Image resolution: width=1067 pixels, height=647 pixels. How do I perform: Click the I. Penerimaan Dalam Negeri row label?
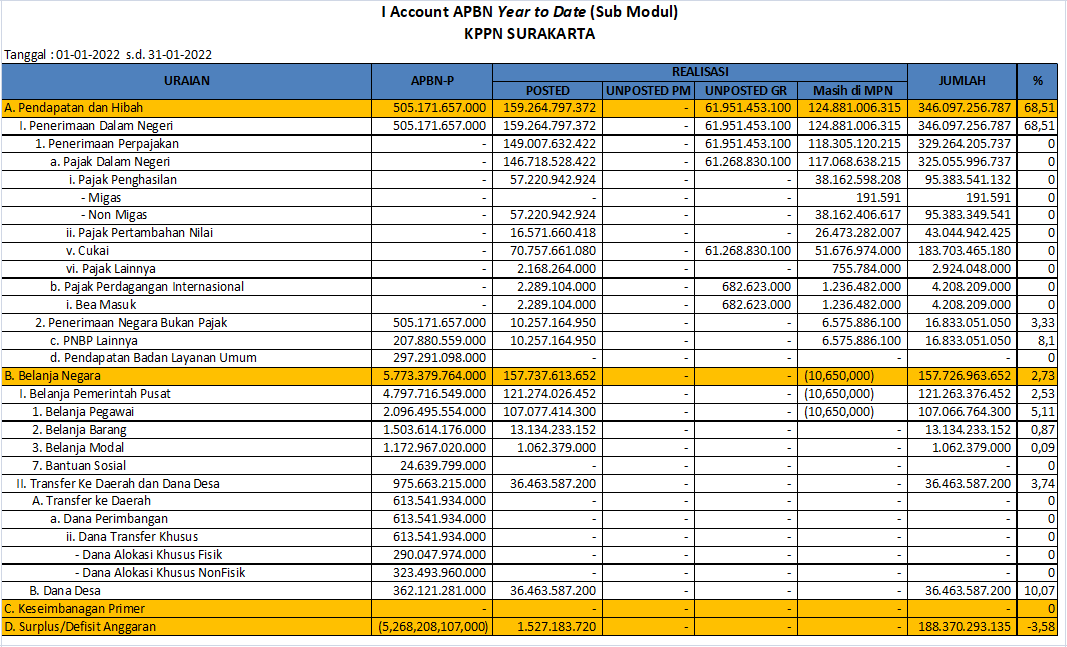(96, 126)
